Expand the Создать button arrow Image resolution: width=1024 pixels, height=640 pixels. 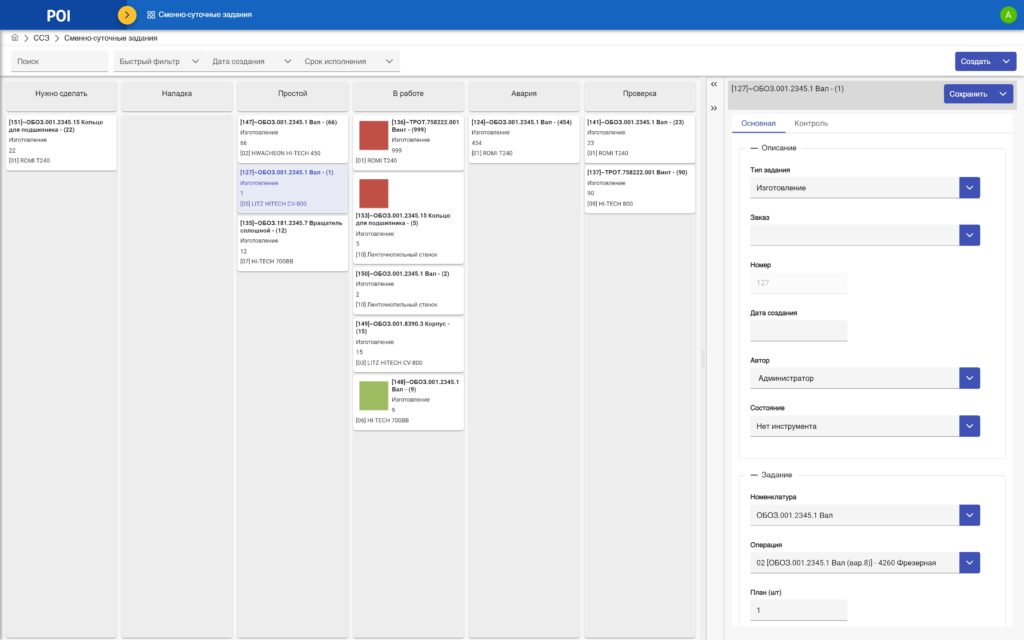point(1006,61)
